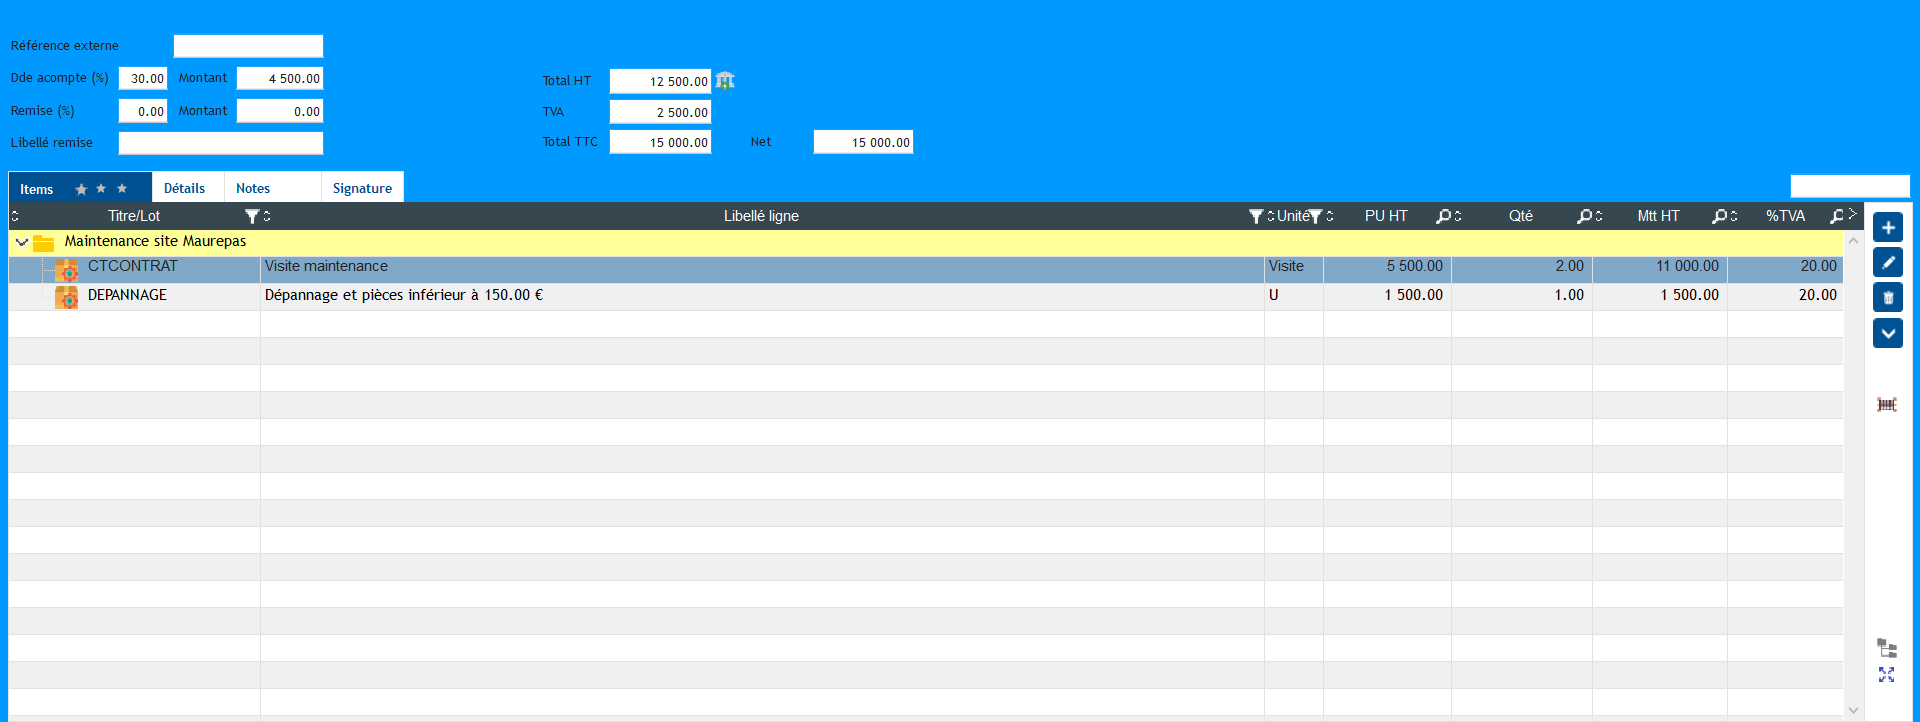1920x722 pixels.
Task: Click the scroll down arrow of items grid
Action: click(1853, 710)
